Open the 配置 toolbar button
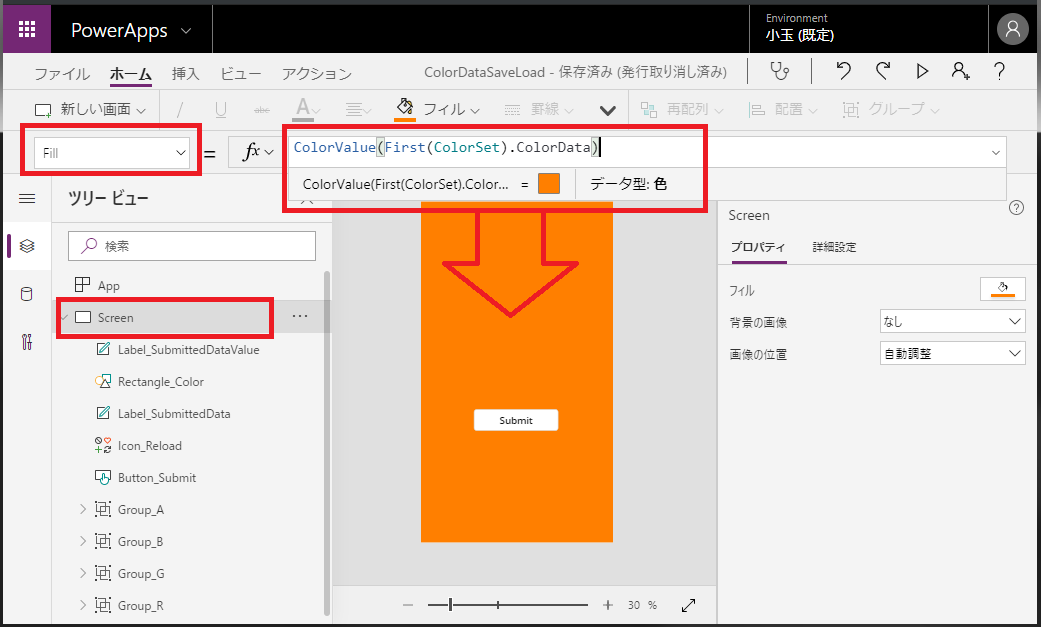 782,110
